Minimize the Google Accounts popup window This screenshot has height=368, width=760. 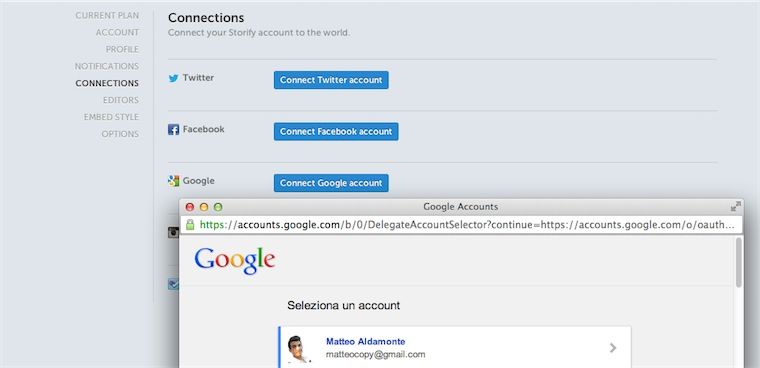(x=204, y=207)
